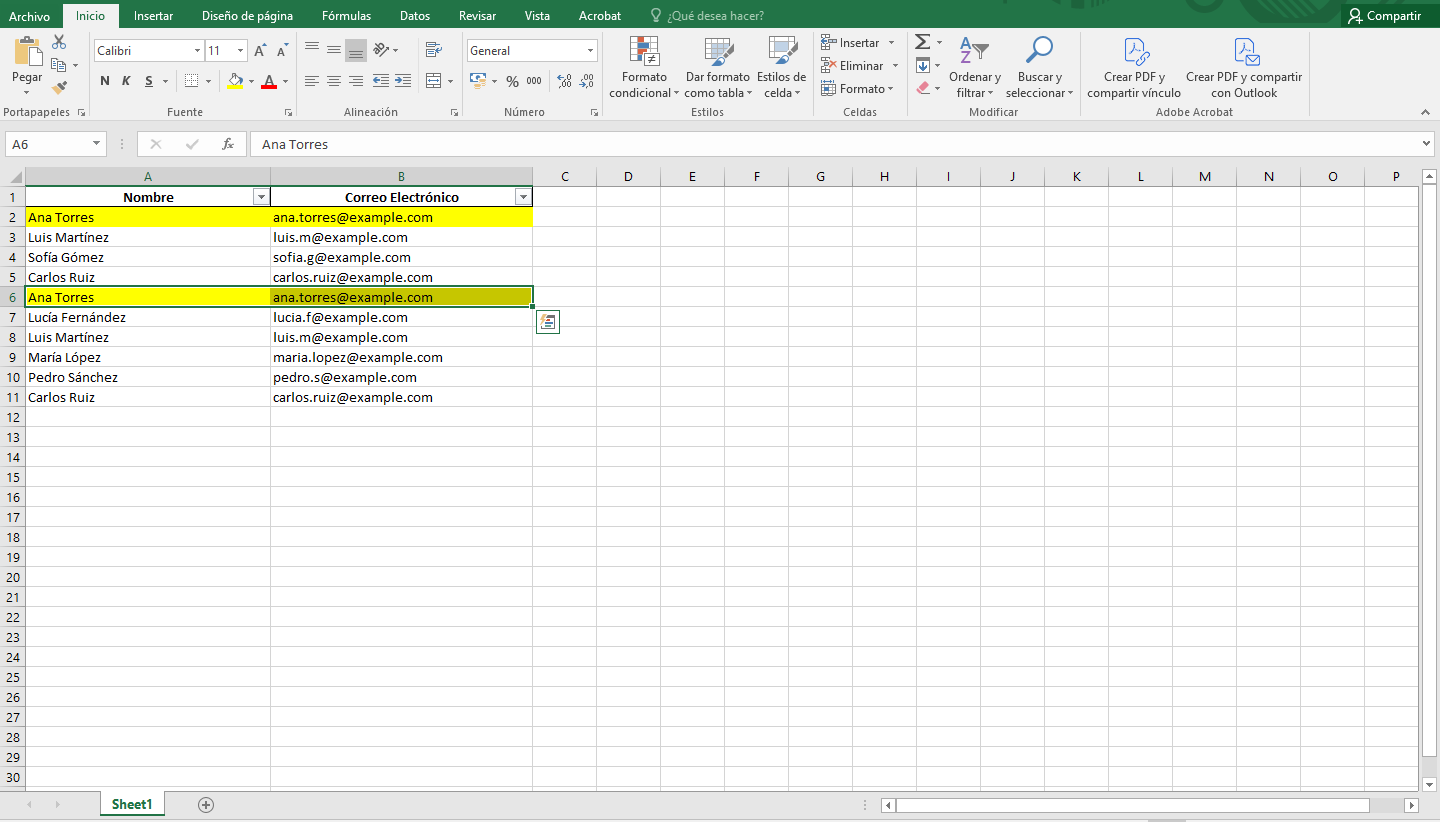1440x822 pixels.
Task: Switch to the Datos tab
Action: [415, 16]
